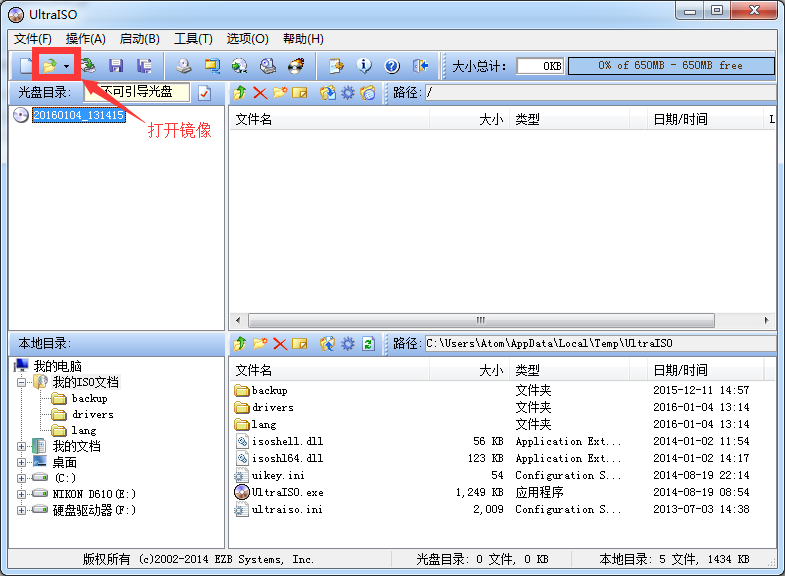This screenshot has width=785, height=576.
Task: Click right arrow of disc list scrollbar
Action: click(x=766, y=320)
